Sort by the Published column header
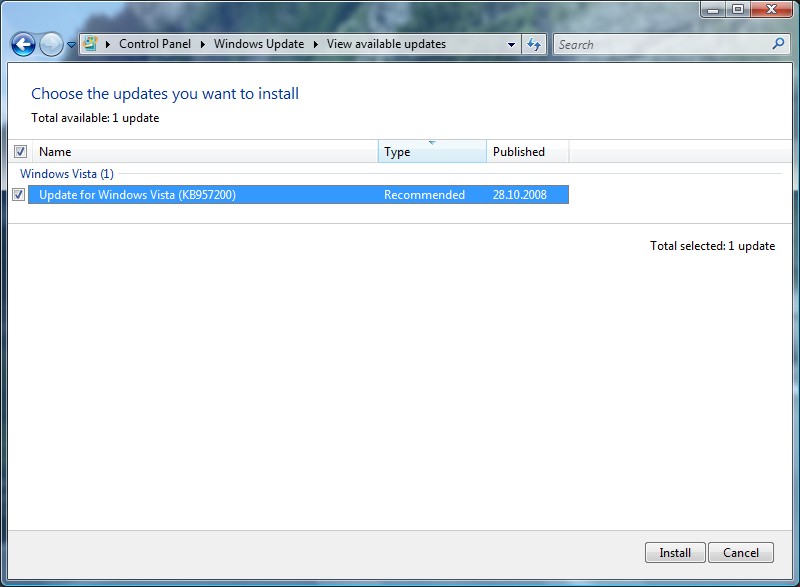 (528, 151)
